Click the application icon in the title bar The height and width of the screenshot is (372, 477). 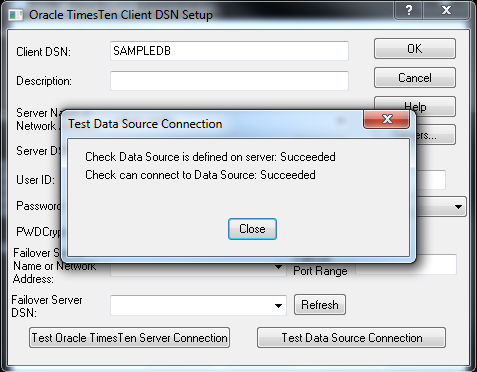tap(15, 15)
